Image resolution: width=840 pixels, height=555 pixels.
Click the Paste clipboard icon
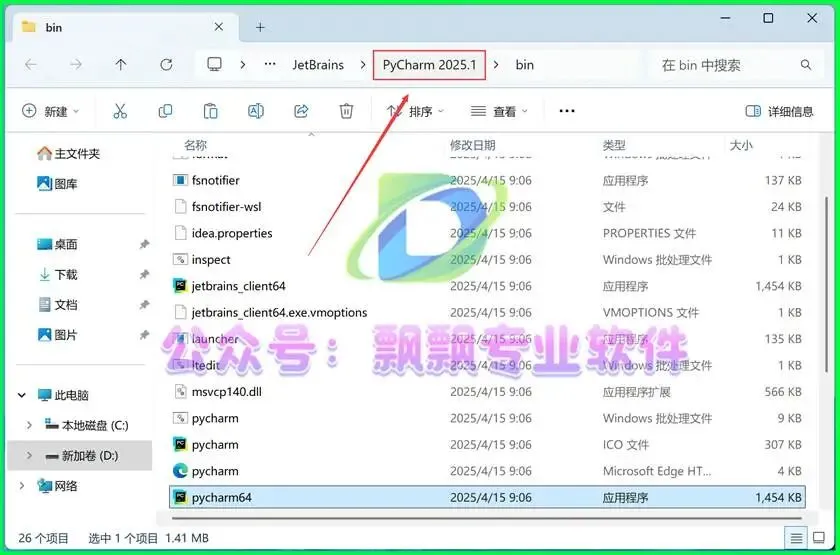(x=211, y=111)
